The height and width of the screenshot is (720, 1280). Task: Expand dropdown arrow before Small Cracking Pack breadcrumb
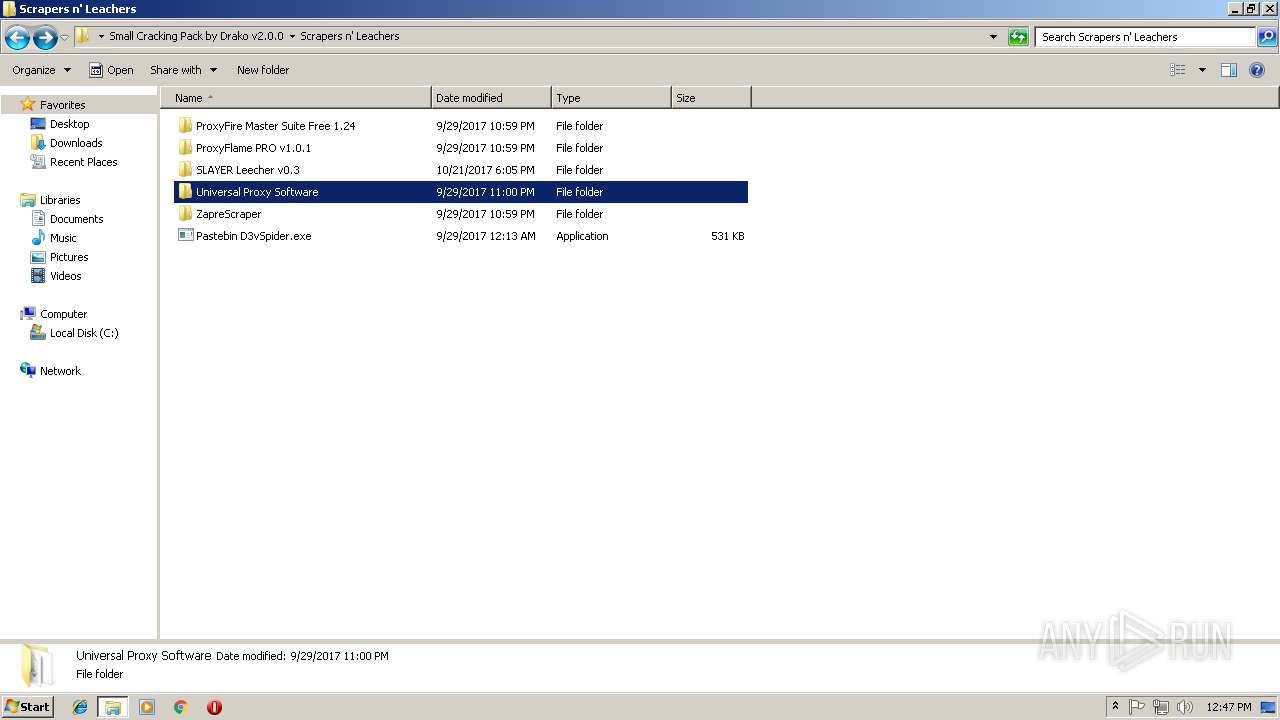click(x=101, y=36)
